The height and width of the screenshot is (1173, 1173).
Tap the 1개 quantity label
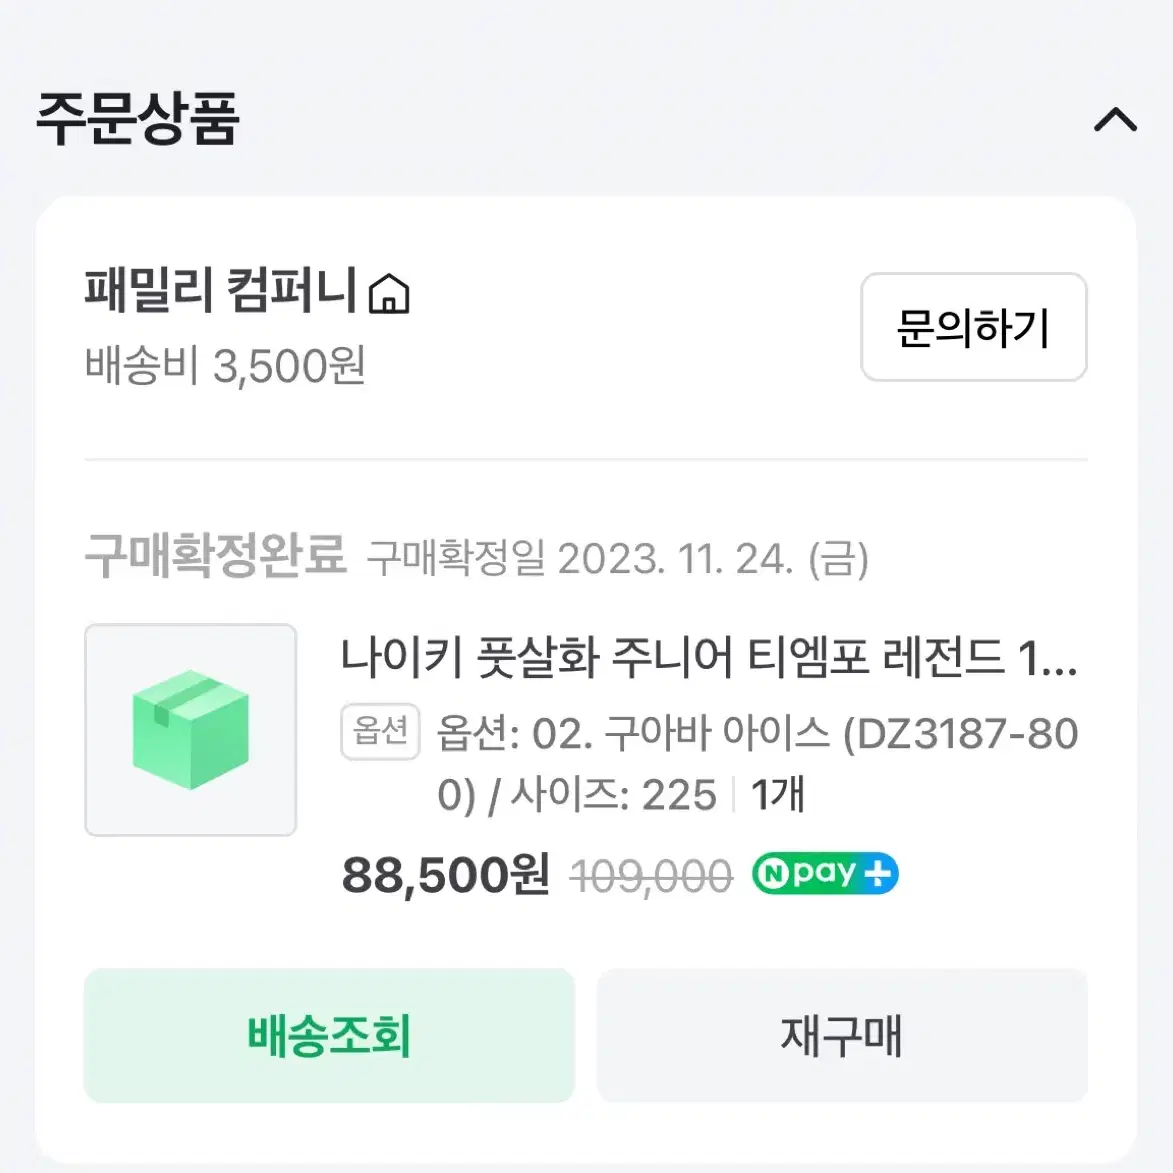(x=777, y=794)
